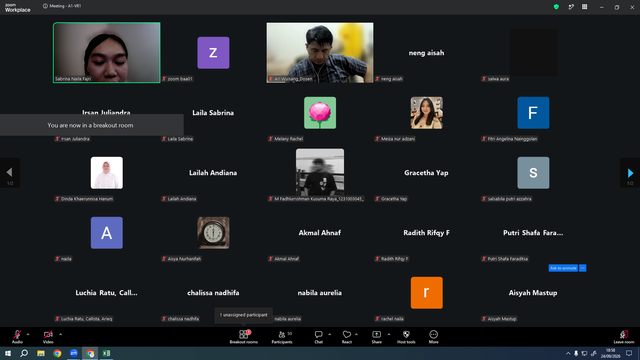Viewport: 640px width, 360px height.
Task: Change gallery view layout icon
Action: coord(584,7)
